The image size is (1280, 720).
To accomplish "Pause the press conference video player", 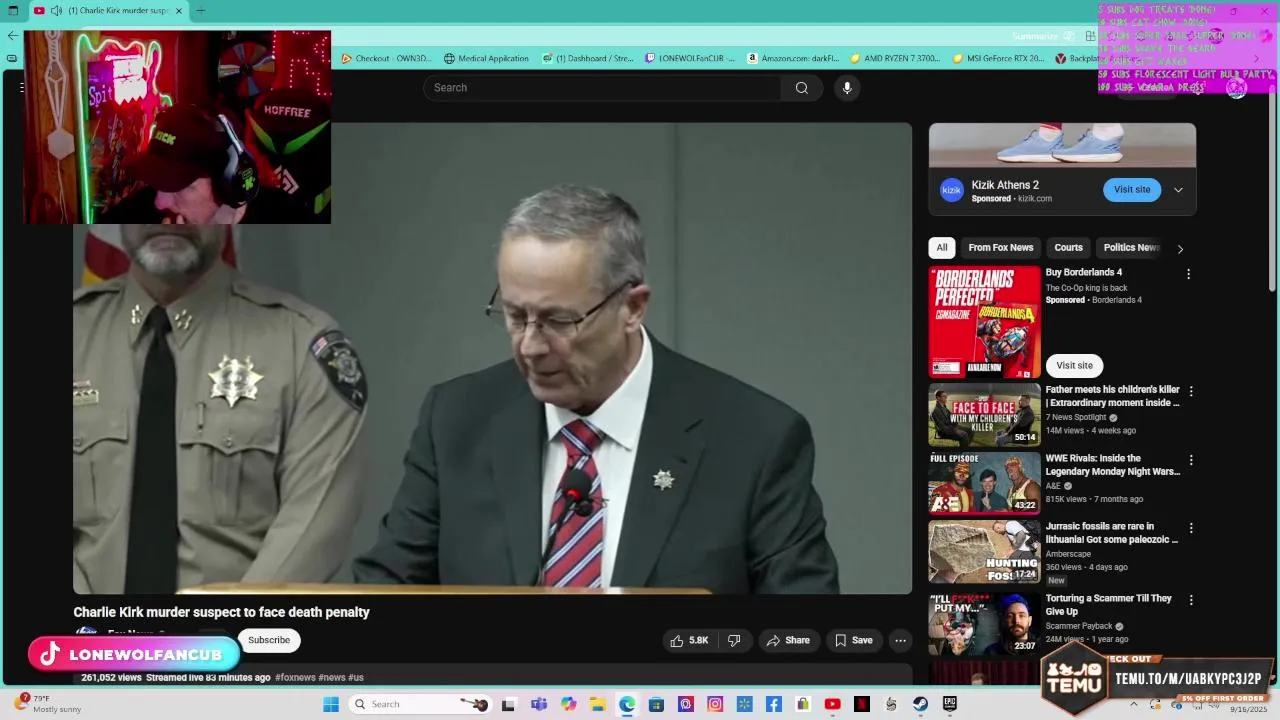I will [492, 358].
